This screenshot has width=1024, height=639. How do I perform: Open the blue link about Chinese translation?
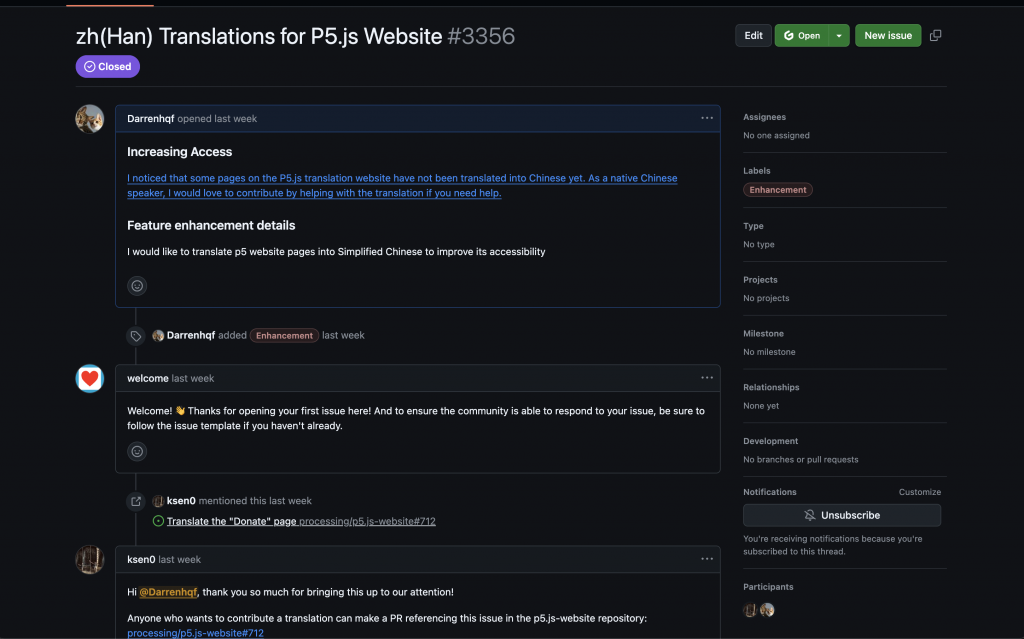[402, 186]
